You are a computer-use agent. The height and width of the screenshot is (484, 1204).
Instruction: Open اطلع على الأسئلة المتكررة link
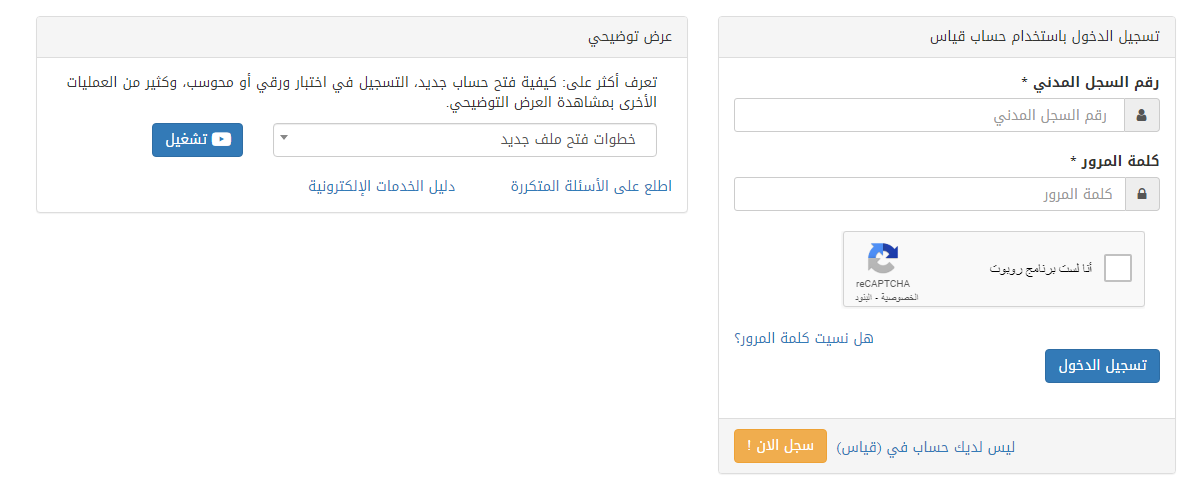(591, 186)
